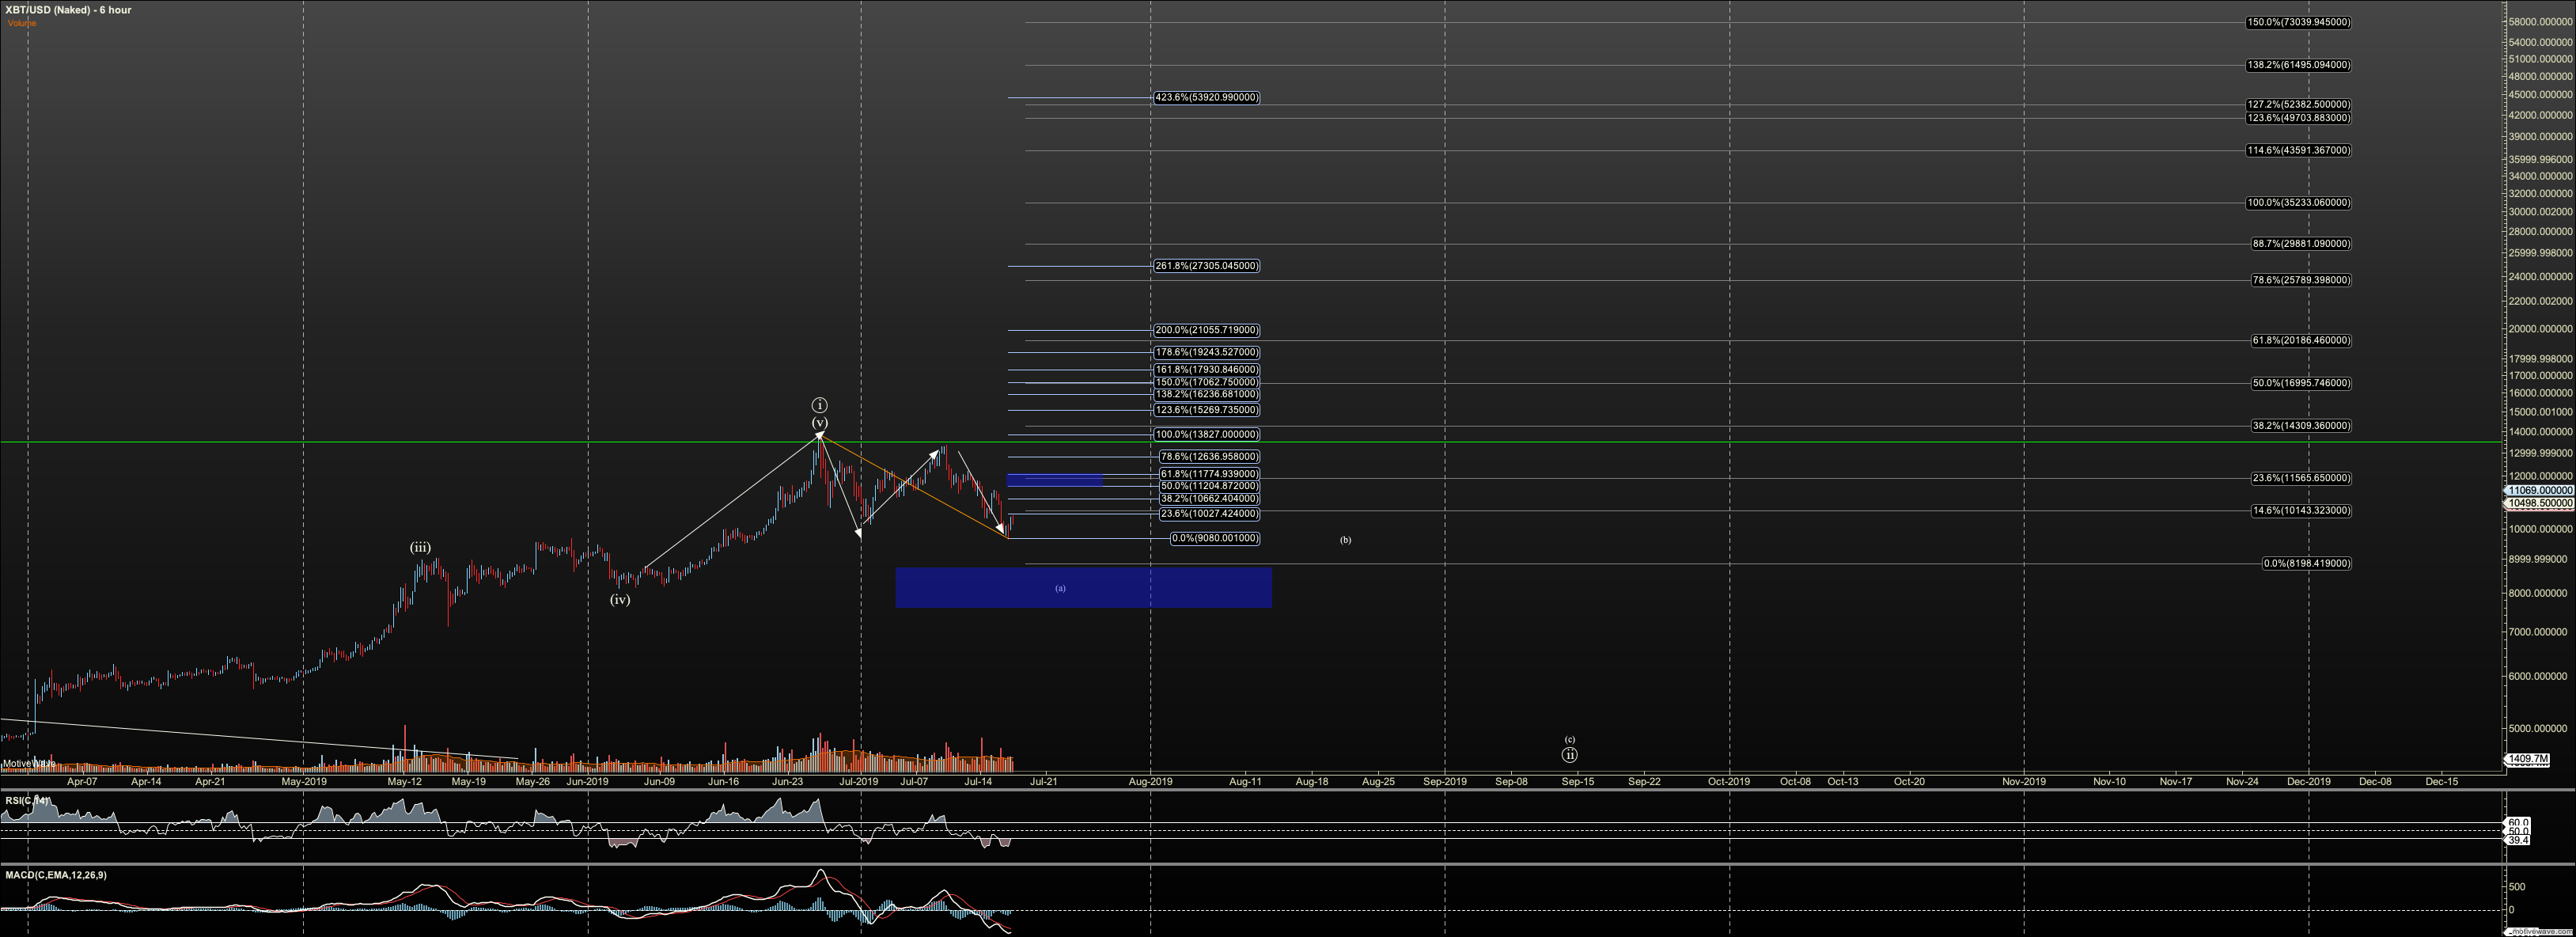Click the 38.2%(14309.360000) projection label
2576x937 pixels.
pyautogui.click(x=2301, y=426)
